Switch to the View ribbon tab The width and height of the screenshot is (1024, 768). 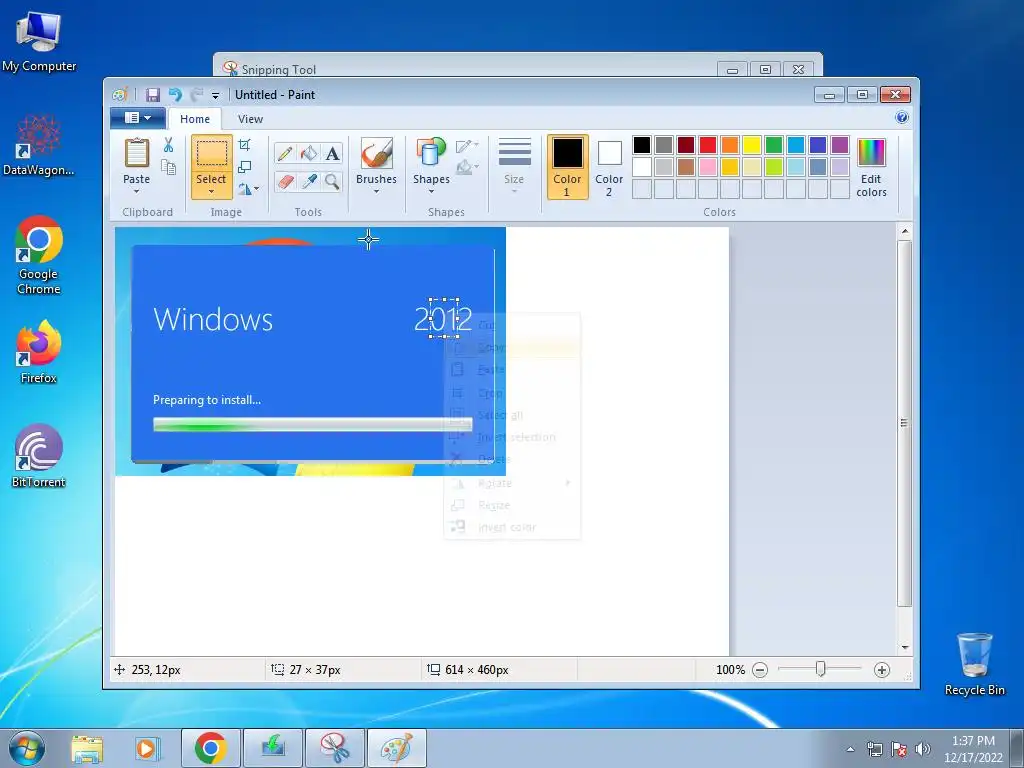coord(250,119)
